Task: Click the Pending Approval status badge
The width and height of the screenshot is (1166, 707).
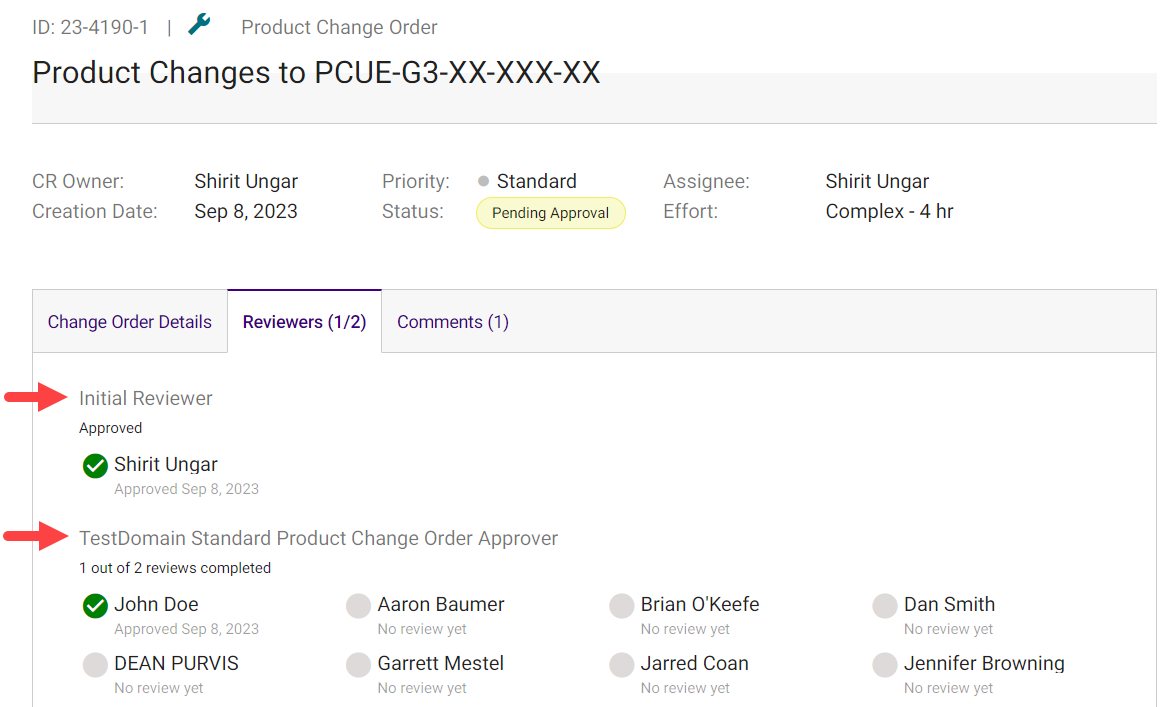Action: [x=550, y=213]
